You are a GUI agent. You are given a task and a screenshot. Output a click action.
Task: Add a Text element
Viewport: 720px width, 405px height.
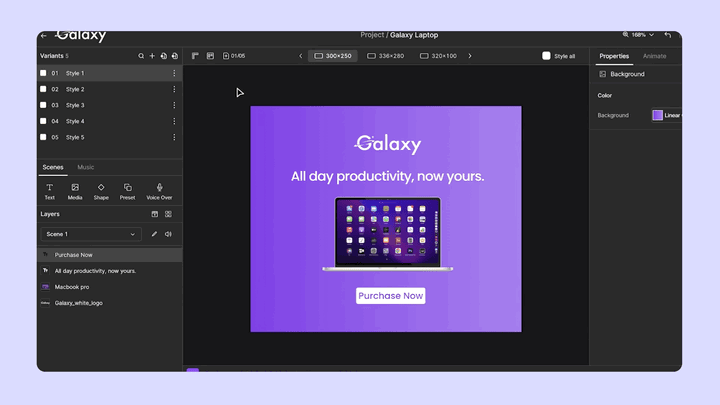pos(50,191)
